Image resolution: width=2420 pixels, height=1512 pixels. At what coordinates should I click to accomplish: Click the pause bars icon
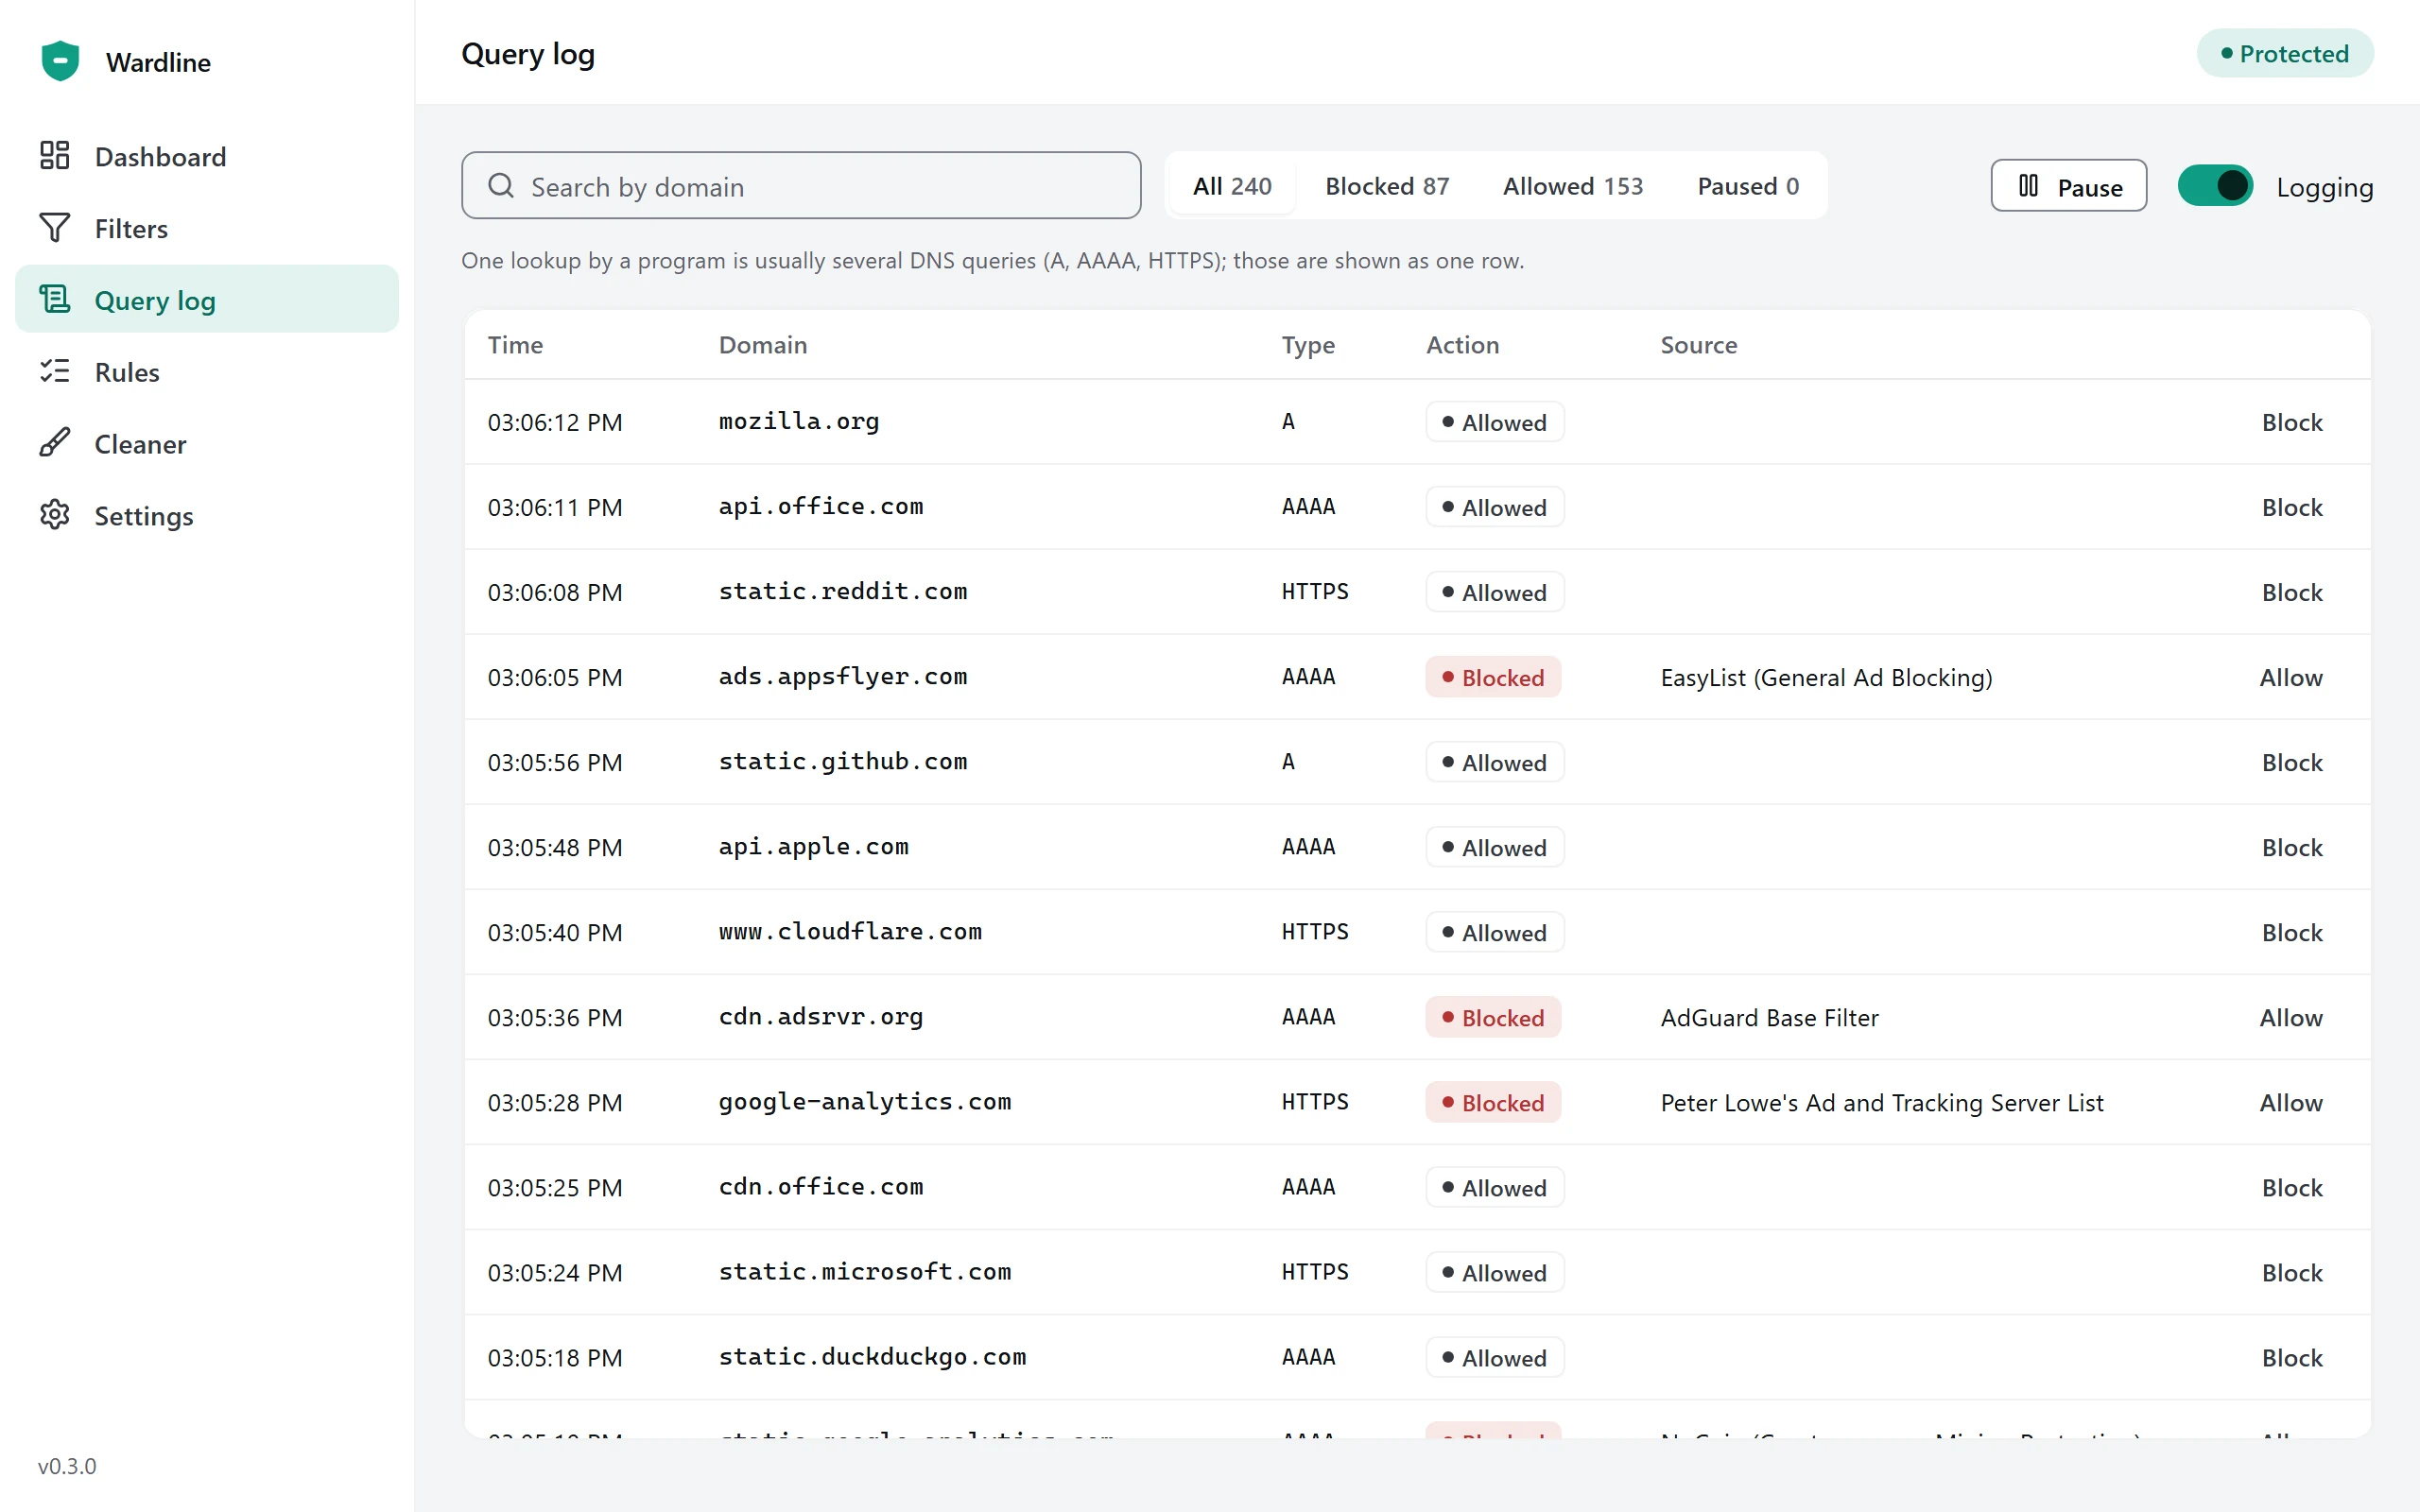point(2028,186)
